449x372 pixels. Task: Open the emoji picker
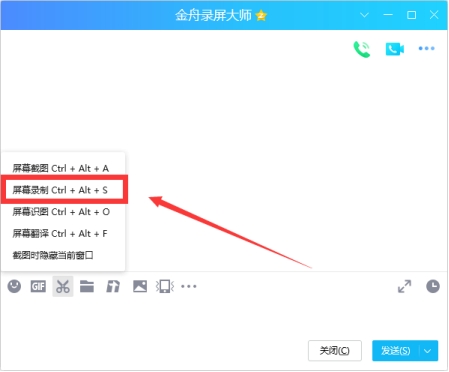tap(14, 286)
